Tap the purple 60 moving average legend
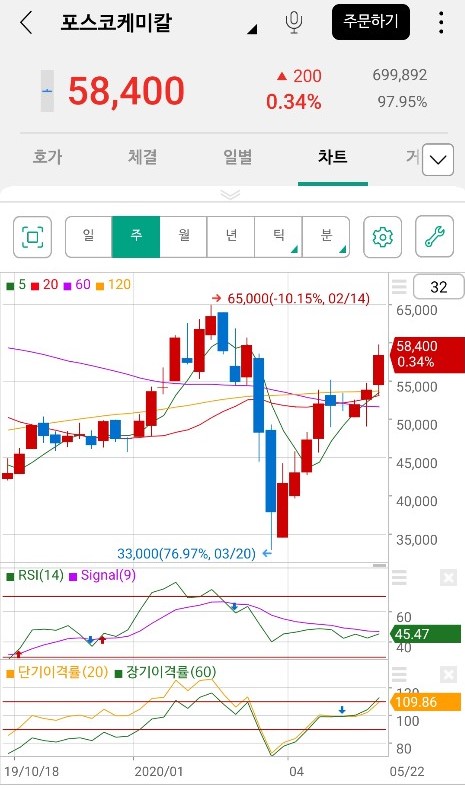Viewport: 465px width, 789px height. coord(76,285)
